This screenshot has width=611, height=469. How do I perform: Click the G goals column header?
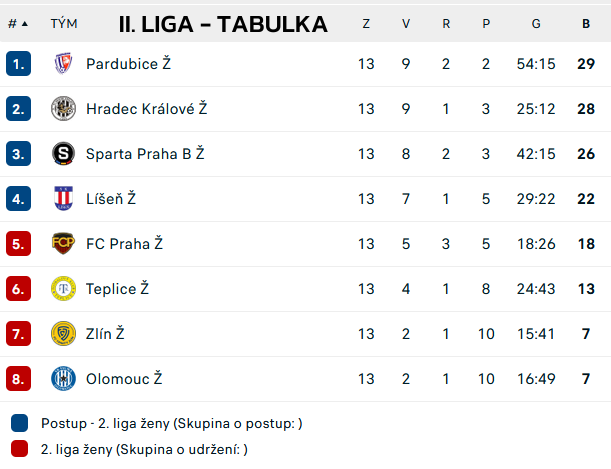536,24
